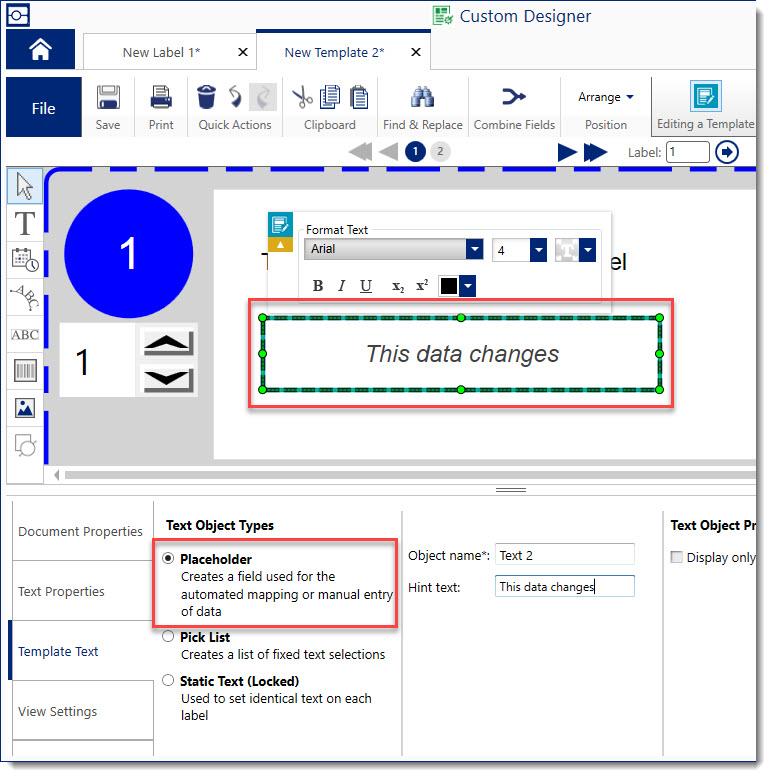Viewport: 771px width, 777px height.
Task: Open the Text Properties tab
Action: (61, 591)
